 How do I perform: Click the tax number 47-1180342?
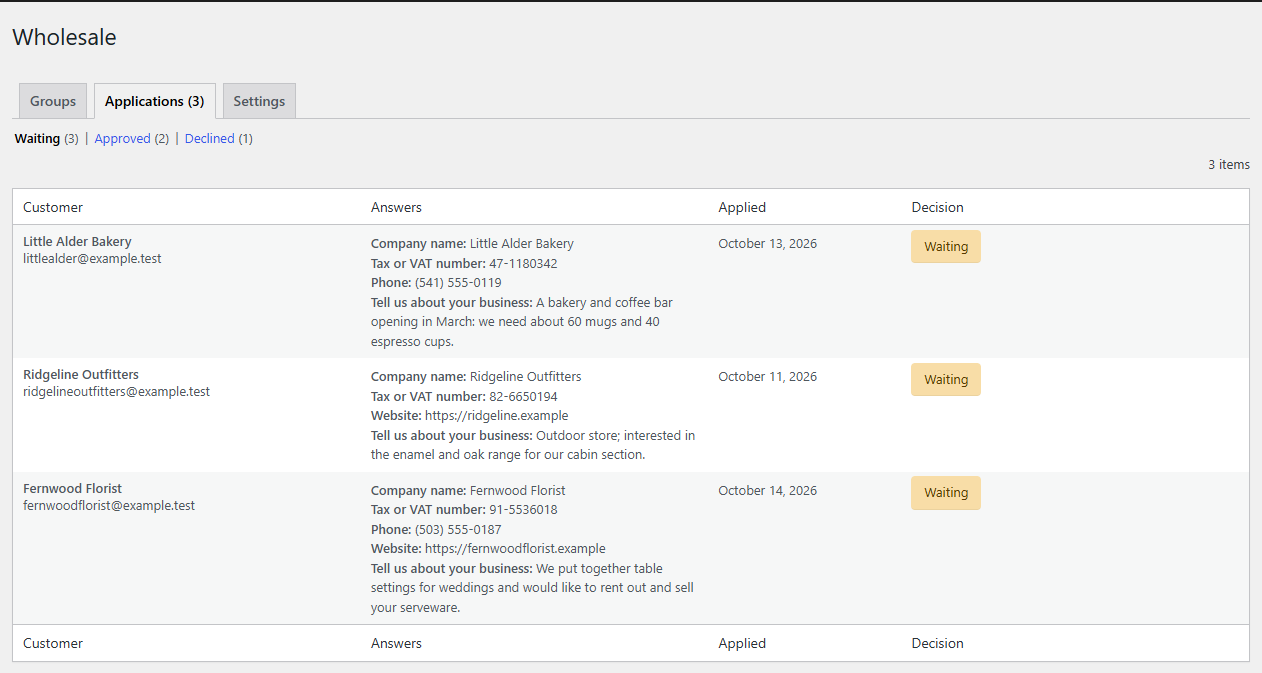pyautogui.click(x=523, y=264)
